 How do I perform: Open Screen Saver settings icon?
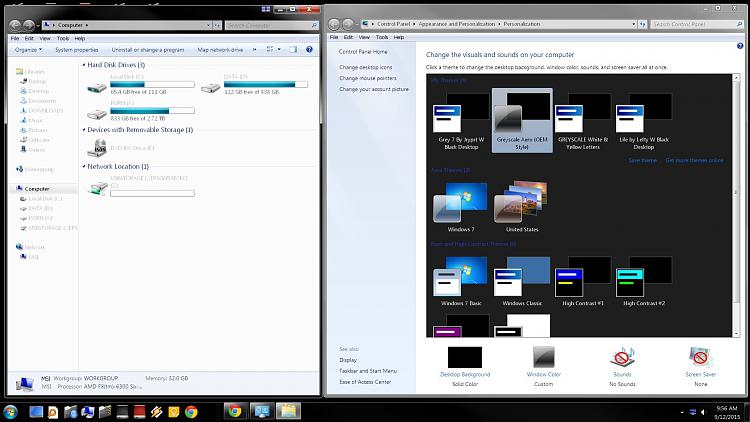point(701,357)
